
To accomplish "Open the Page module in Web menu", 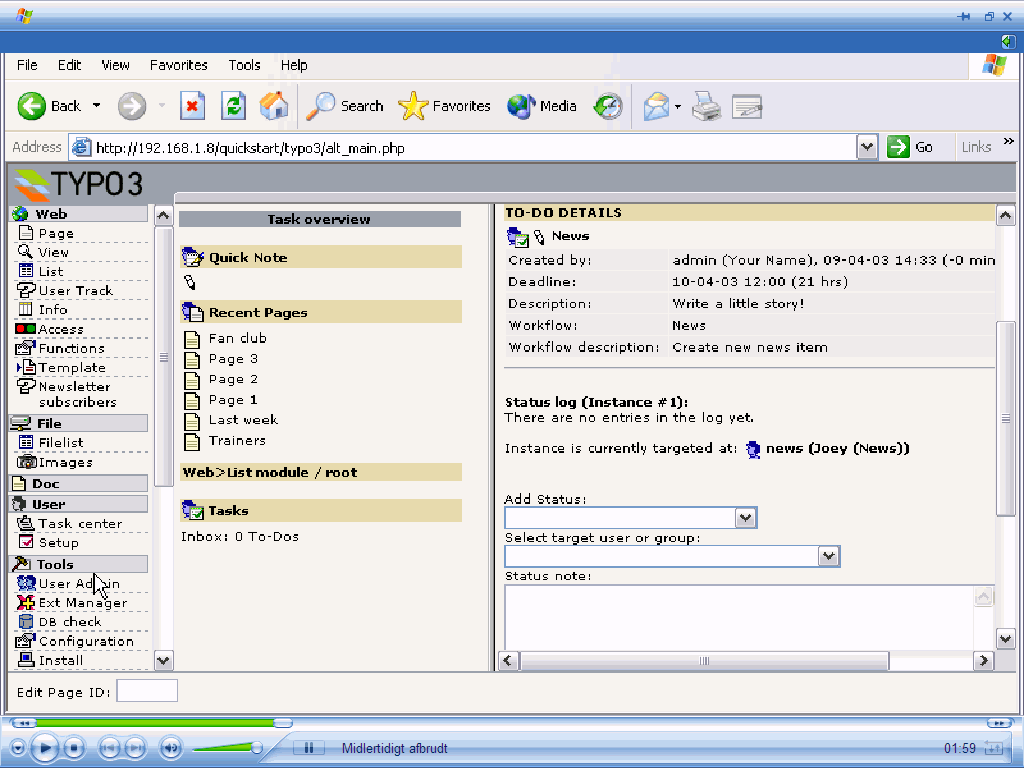I will point(56,233).
